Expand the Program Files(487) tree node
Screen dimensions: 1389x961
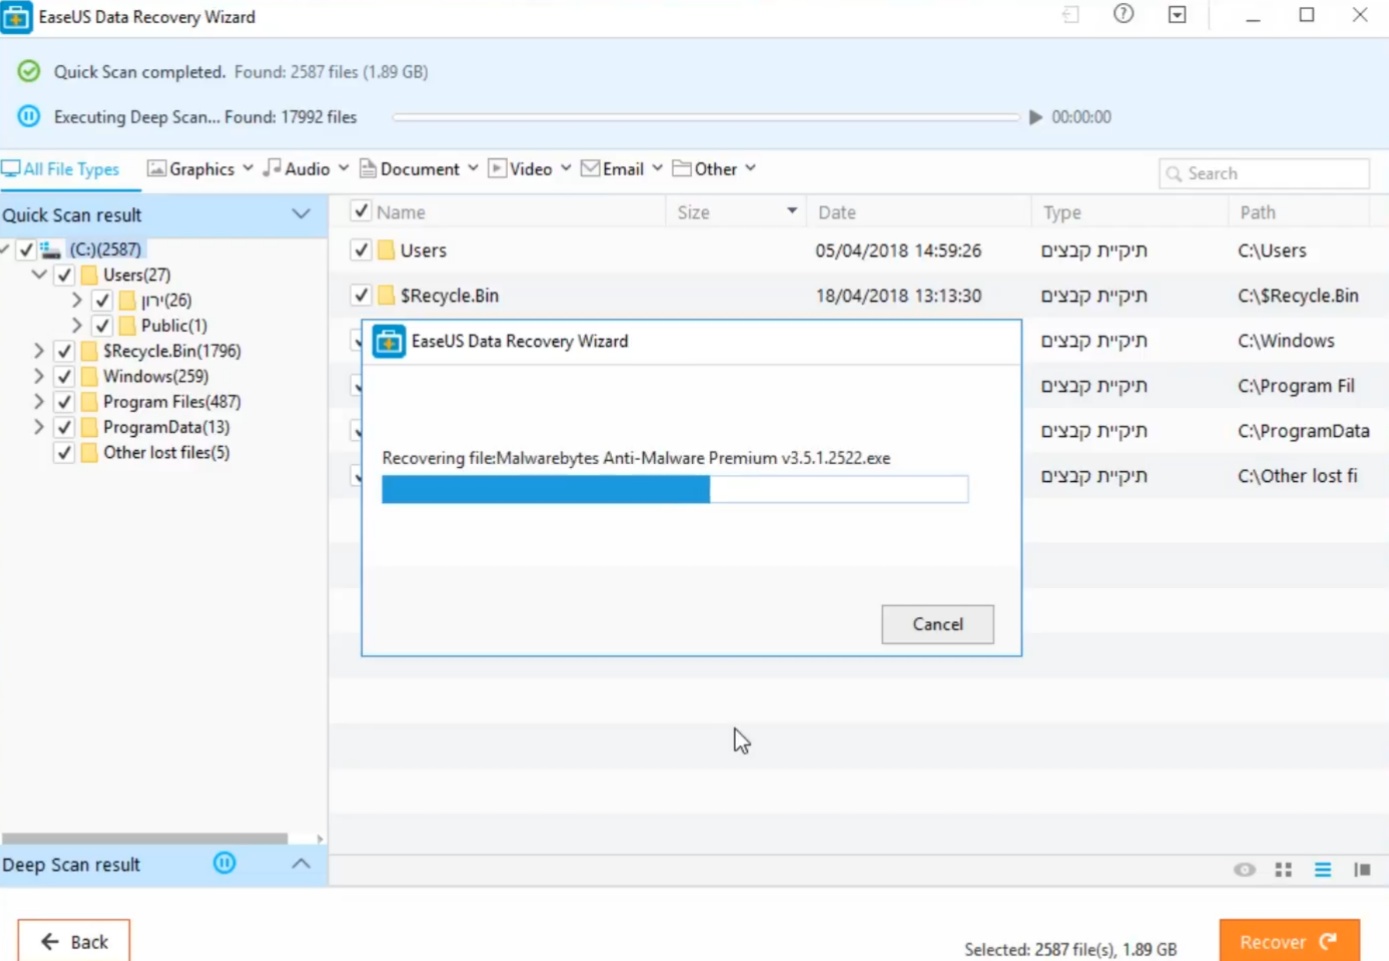pyautogui.click(x=39, y=402)
